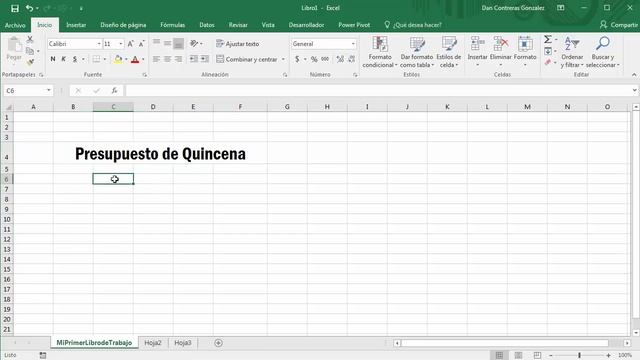Increase font size with the large A

(131, 44)
